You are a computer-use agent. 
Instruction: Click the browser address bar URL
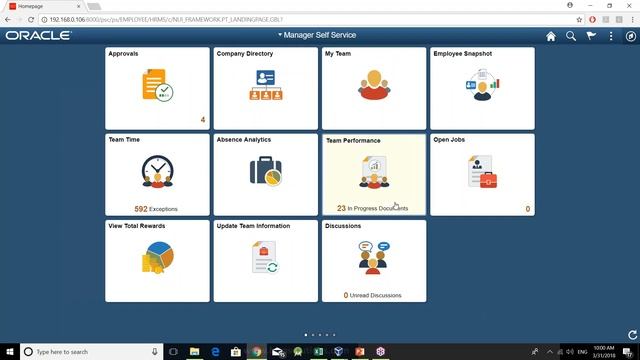coord(166,20)
